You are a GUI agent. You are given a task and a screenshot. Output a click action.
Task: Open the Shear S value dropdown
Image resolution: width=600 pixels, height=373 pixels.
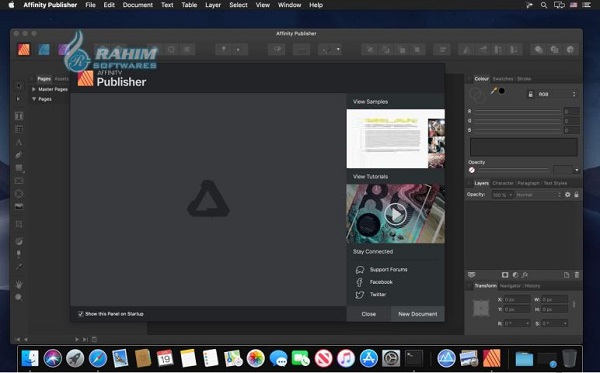click(x=565, y=324)
